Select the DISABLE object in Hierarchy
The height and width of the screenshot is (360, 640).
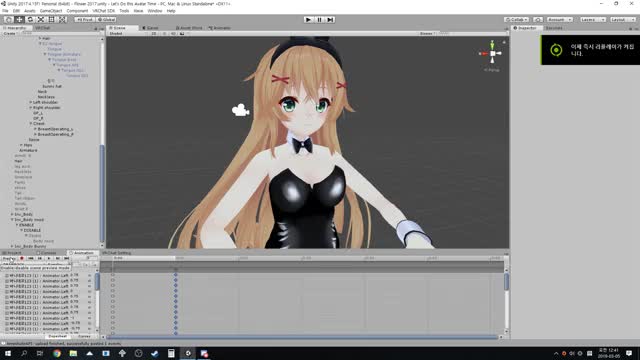point(32,230)
